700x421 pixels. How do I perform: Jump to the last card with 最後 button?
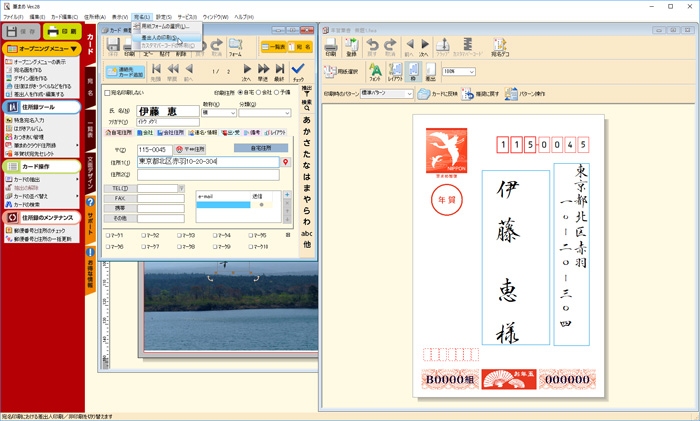point(281,72)
